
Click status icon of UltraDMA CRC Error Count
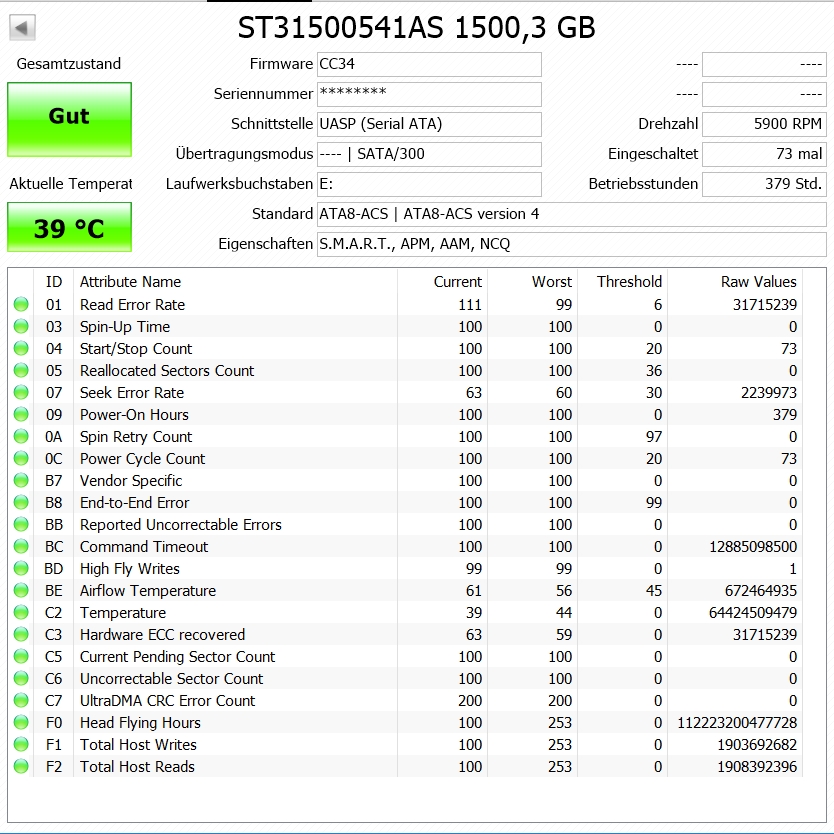[x=21, y=700]
